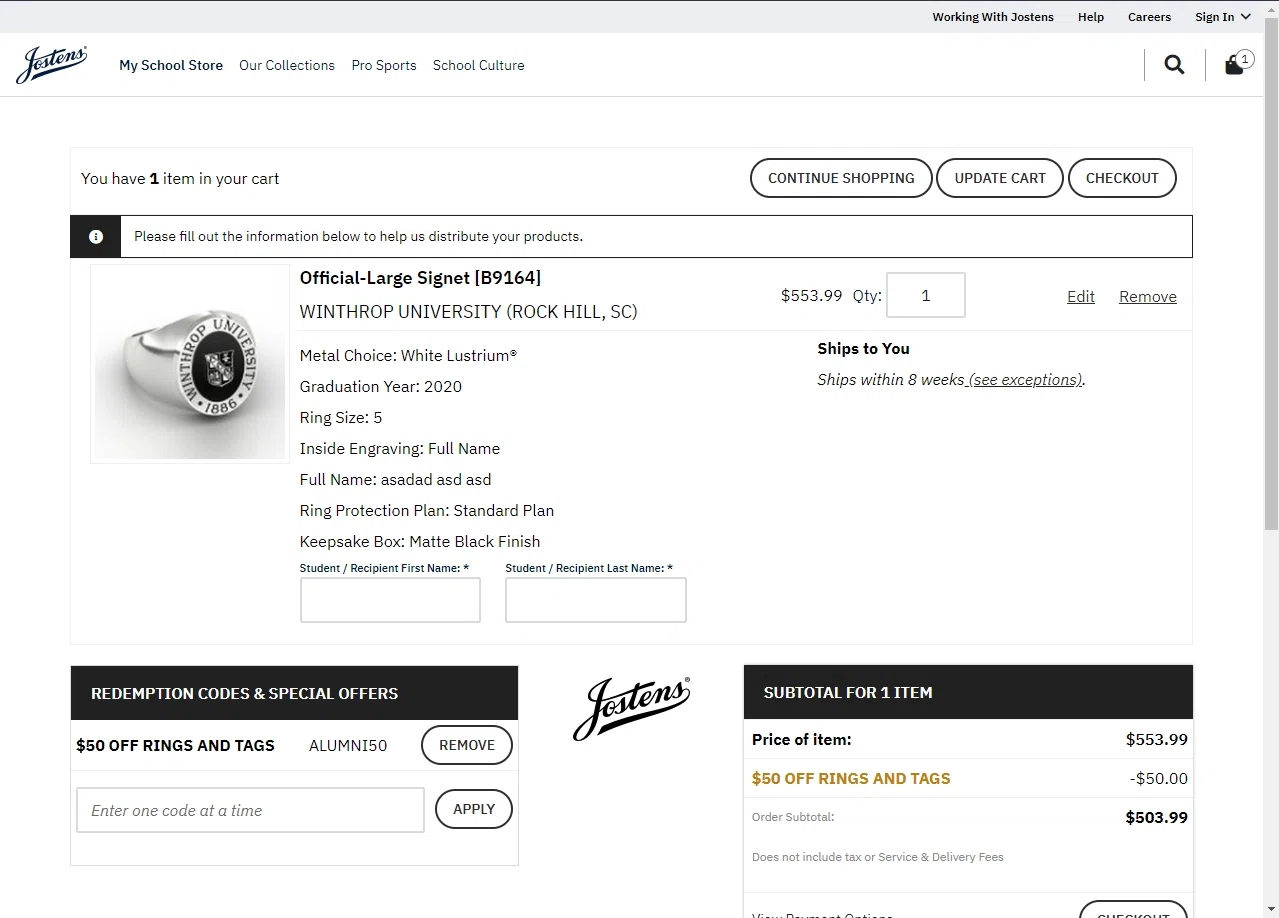Click the Full Name: asadad asd asd text

coord(396,479)
